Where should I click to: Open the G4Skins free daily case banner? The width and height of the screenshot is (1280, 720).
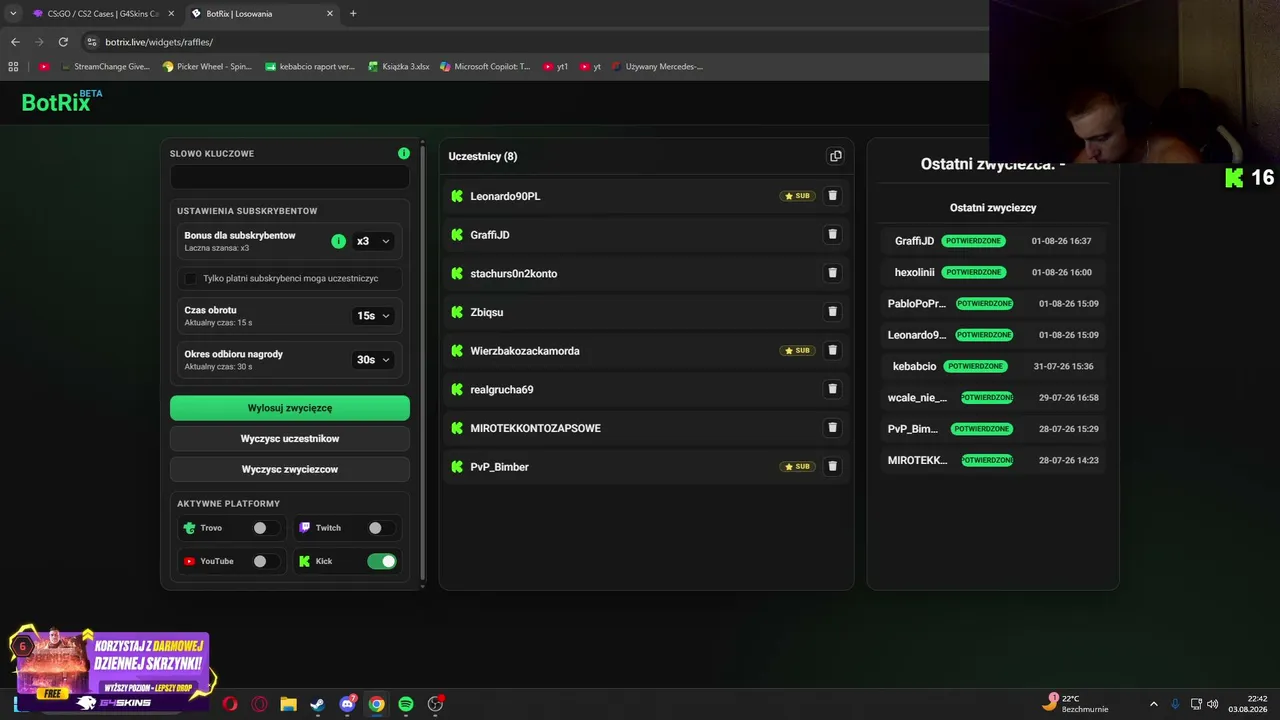(x=110, y=669)
